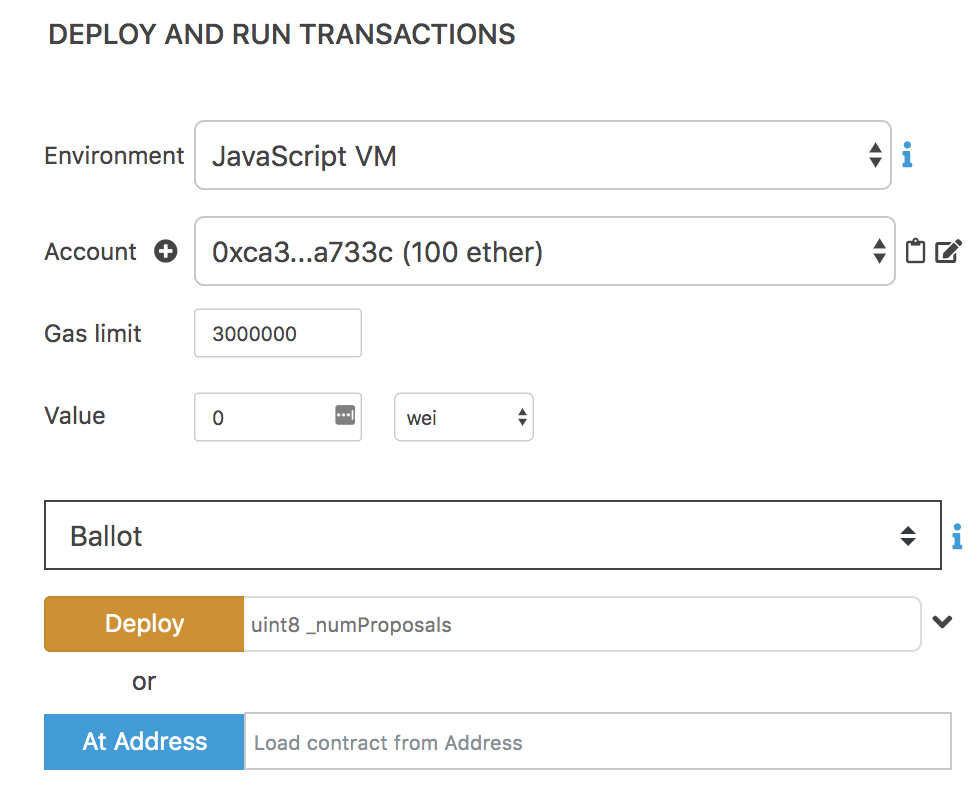Copy account address to clipboard
Viewport: 976px width, 796px height.
[915, 251]
